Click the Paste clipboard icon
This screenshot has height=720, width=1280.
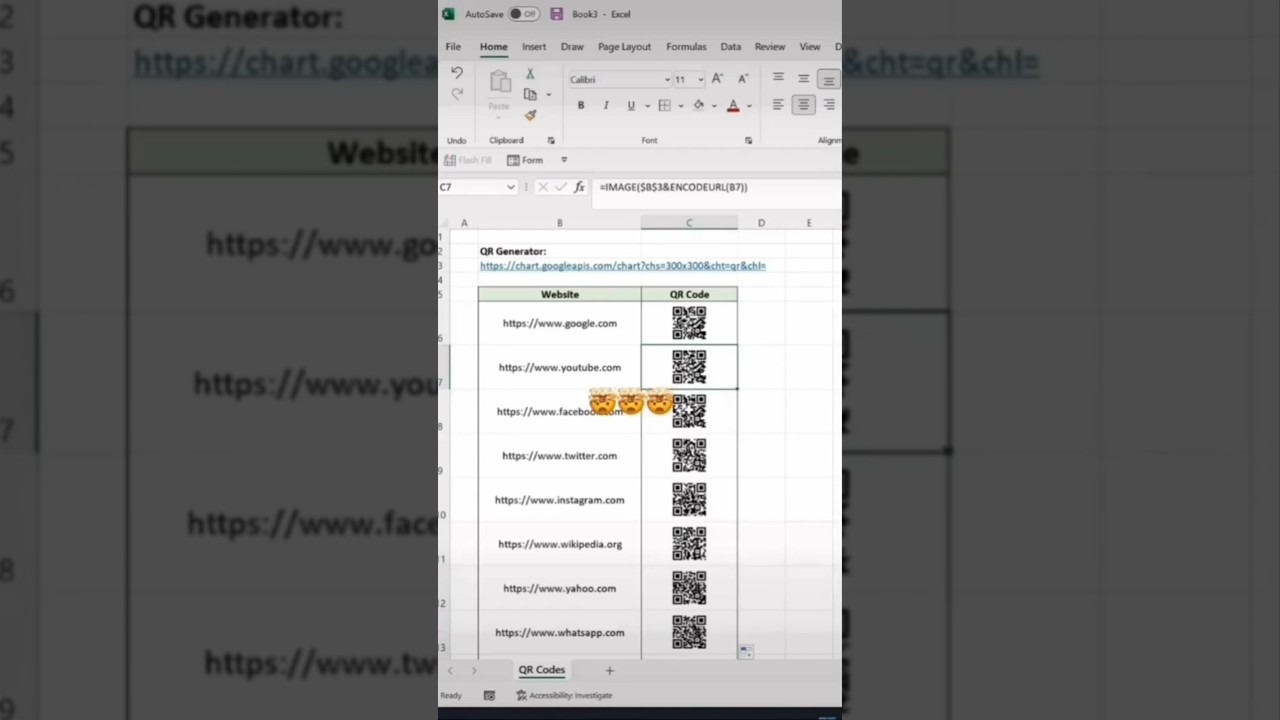(x=500, y=84)
